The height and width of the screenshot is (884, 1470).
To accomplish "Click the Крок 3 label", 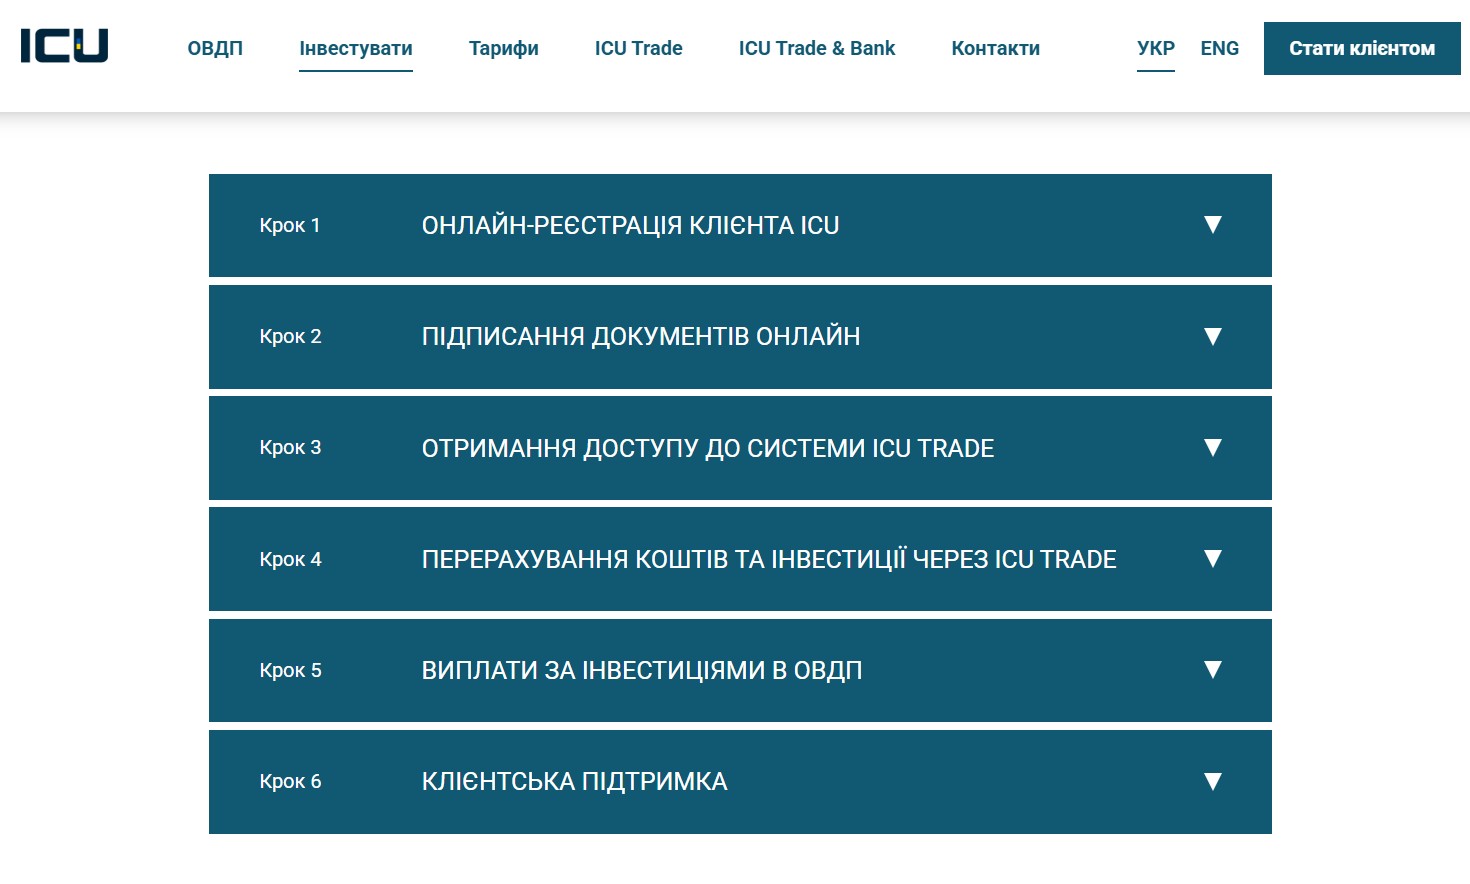I will pyautogui.click(x=290, y=447).
